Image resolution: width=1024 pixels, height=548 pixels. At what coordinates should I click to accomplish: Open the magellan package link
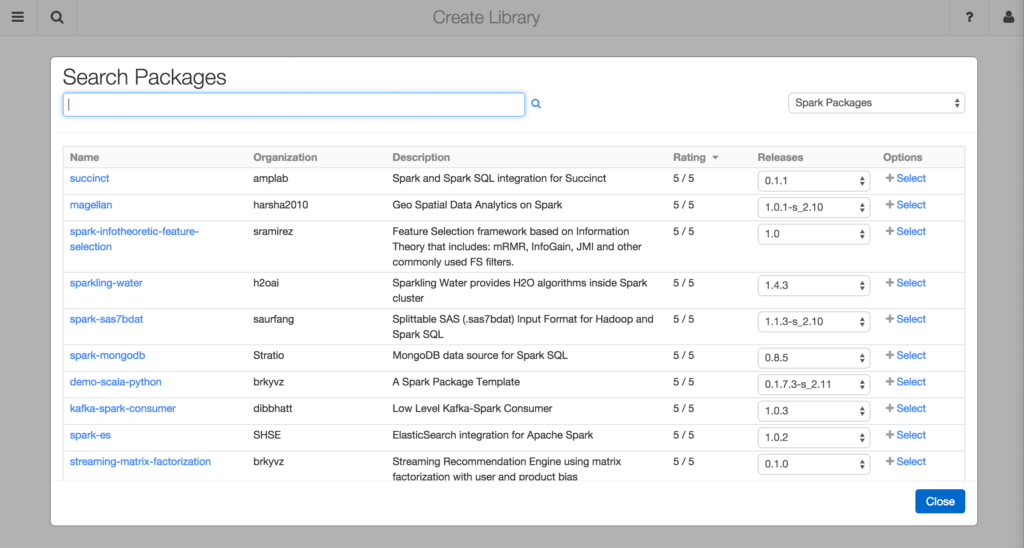90,205
